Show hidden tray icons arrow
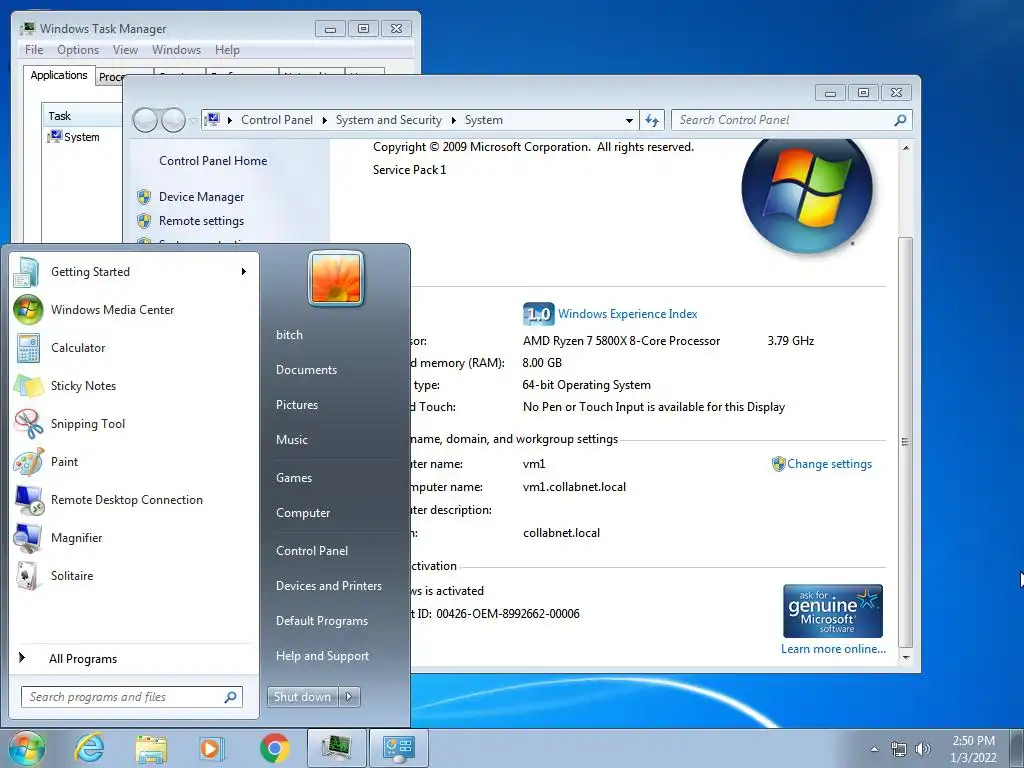The image size is (1024, 768). (x=874, y=749)
